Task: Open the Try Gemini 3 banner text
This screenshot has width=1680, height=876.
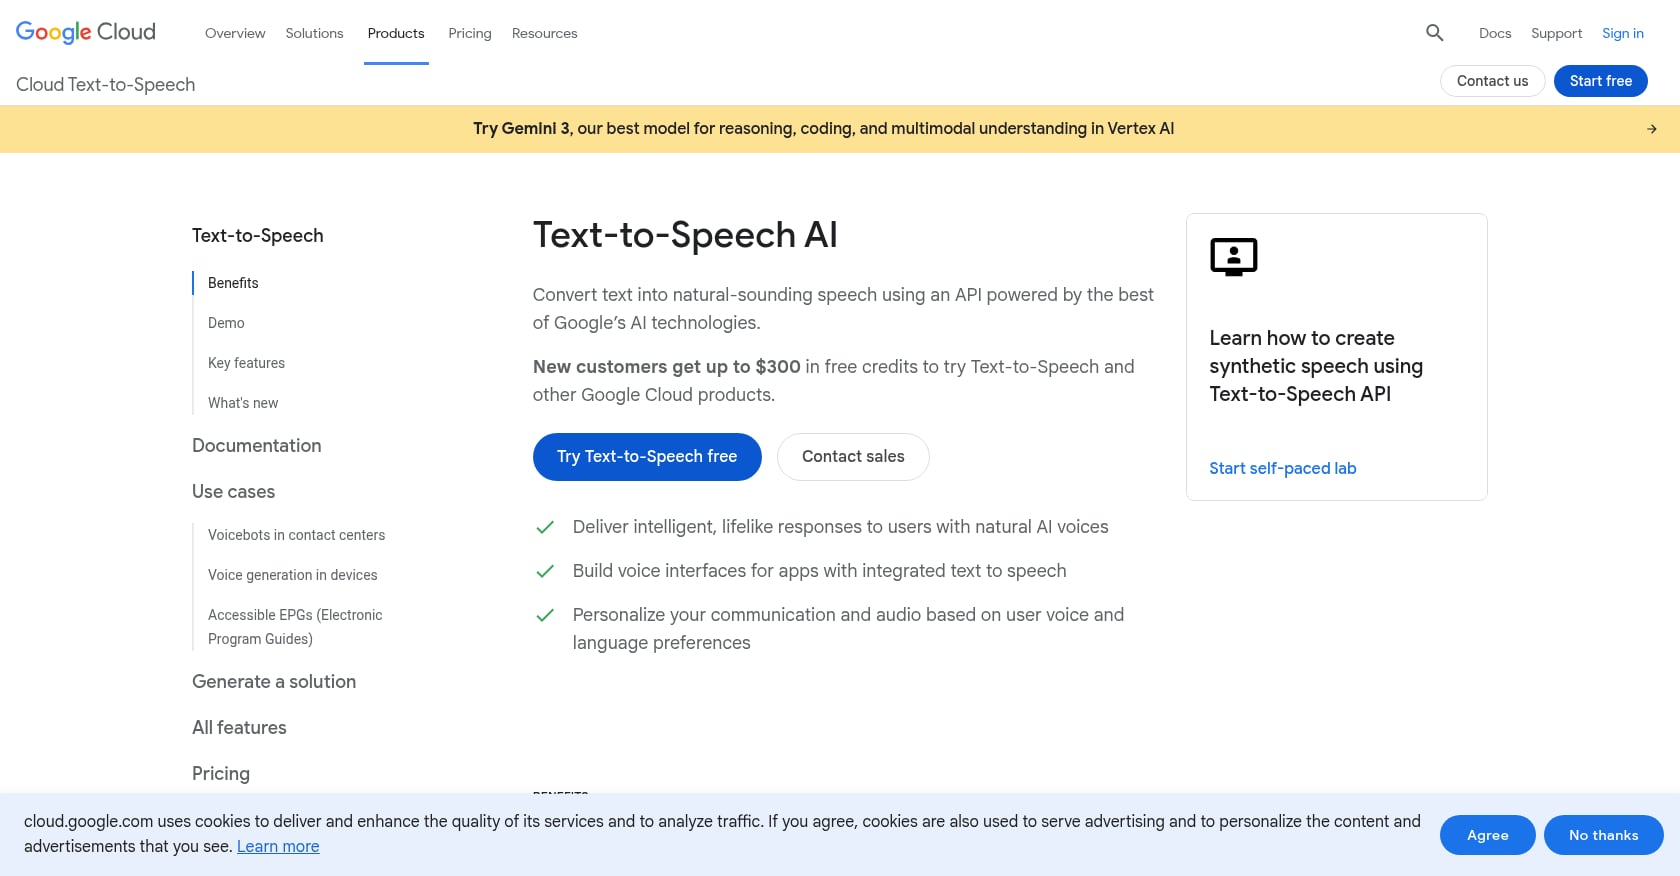Action: click(x=823, y=129)
